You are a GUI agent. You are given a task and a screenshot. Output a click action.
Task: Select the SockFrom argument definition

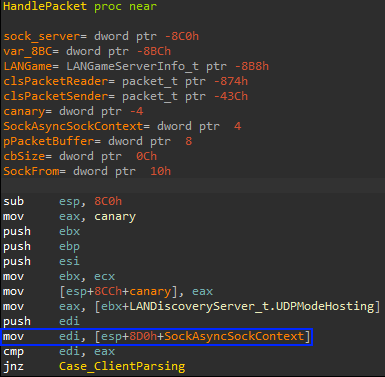87,171
